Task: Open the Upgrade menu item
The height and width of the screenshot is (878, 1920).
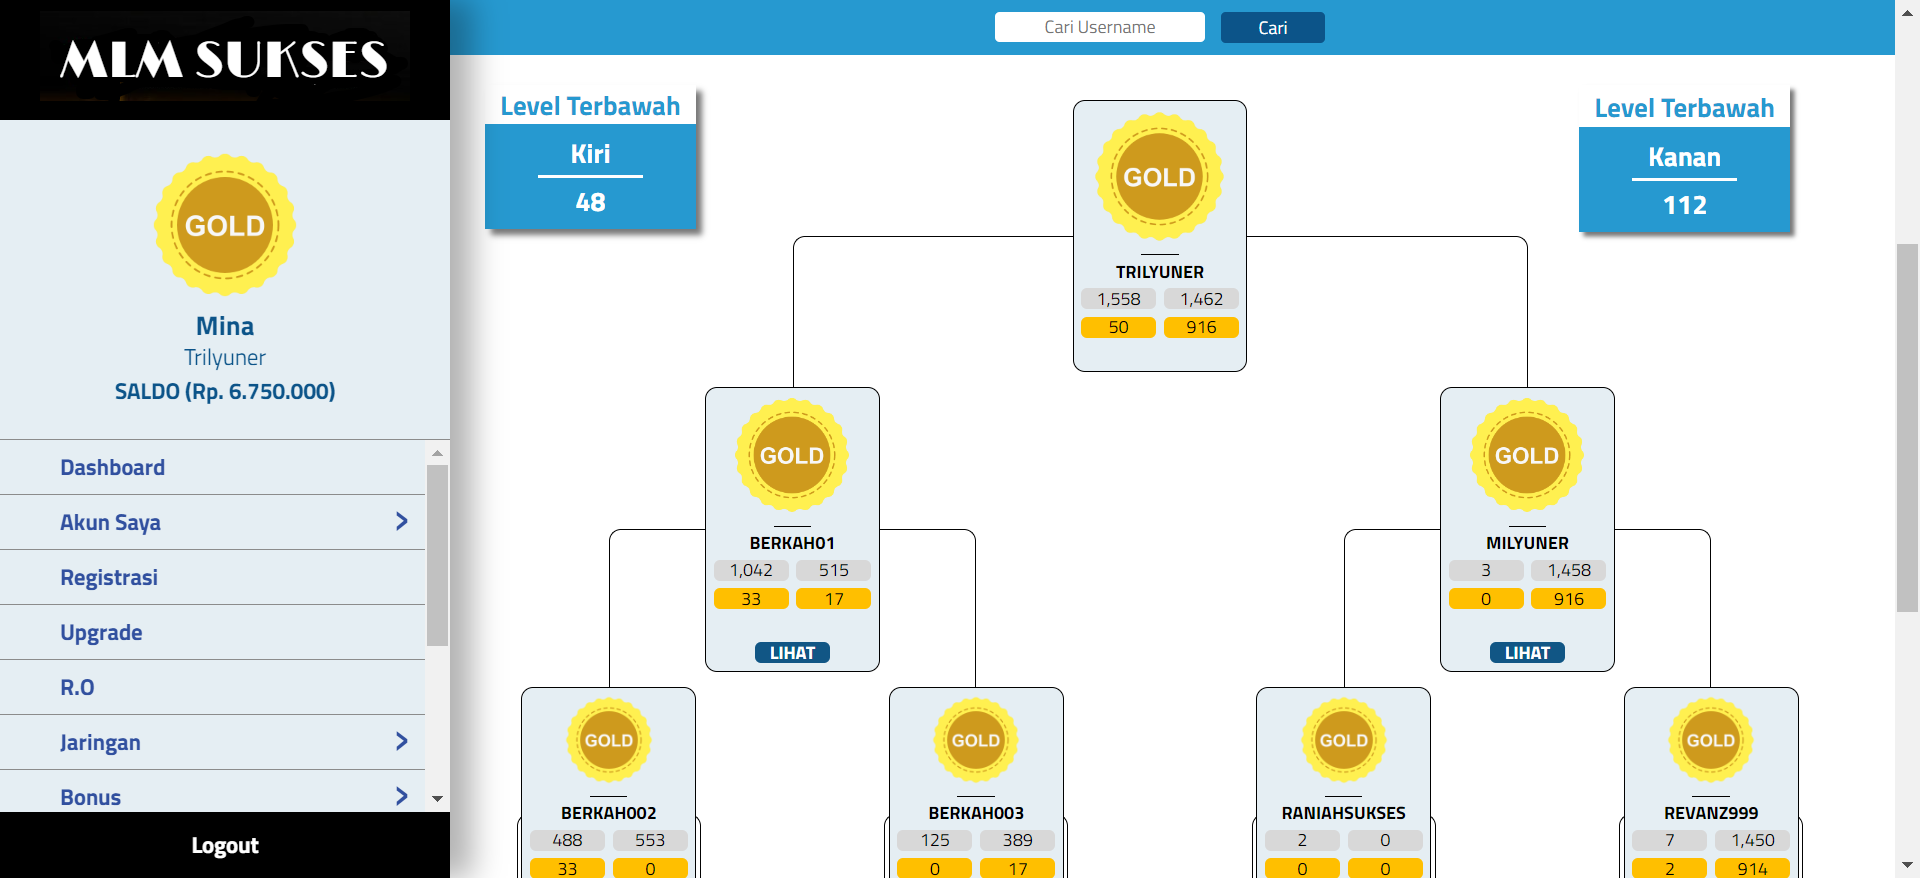Action: 101,633
